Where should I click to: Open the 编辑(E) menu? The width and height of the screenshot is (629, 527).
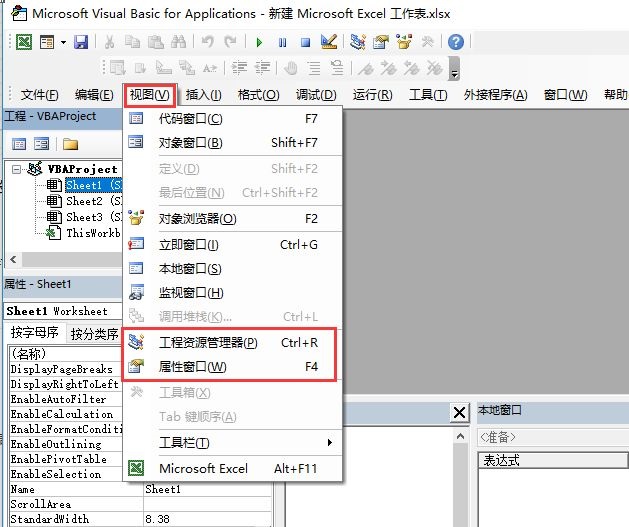(94, 95)
